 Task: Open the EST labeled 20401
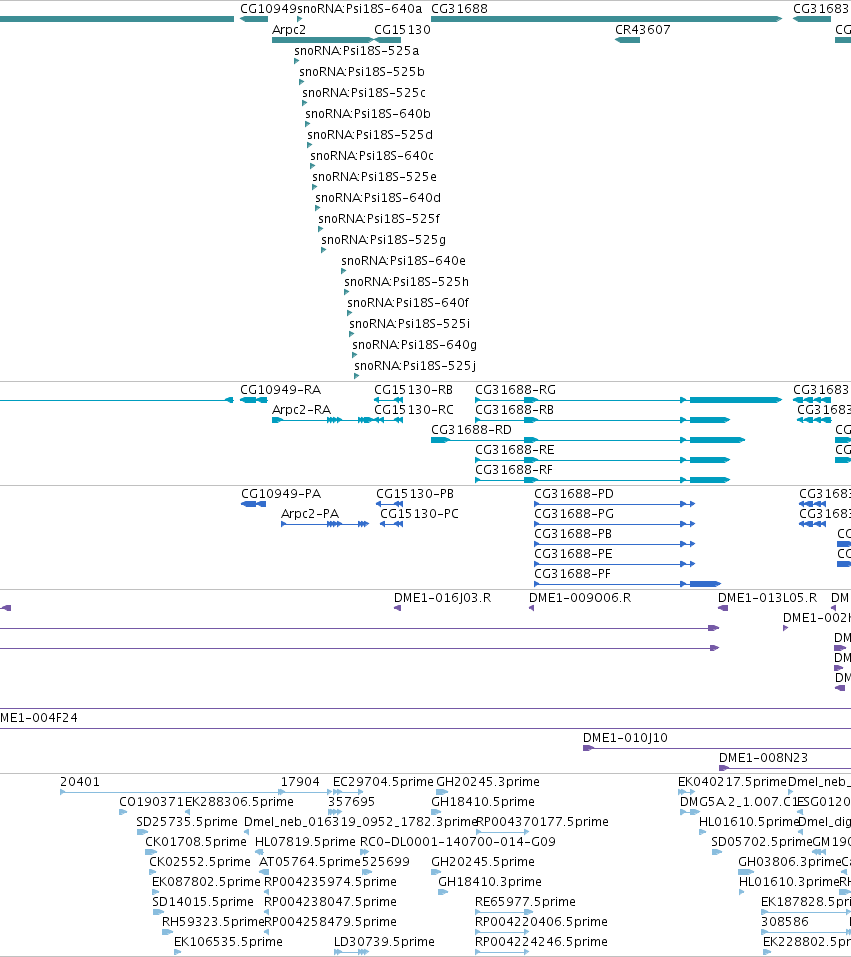pos(79,781)
